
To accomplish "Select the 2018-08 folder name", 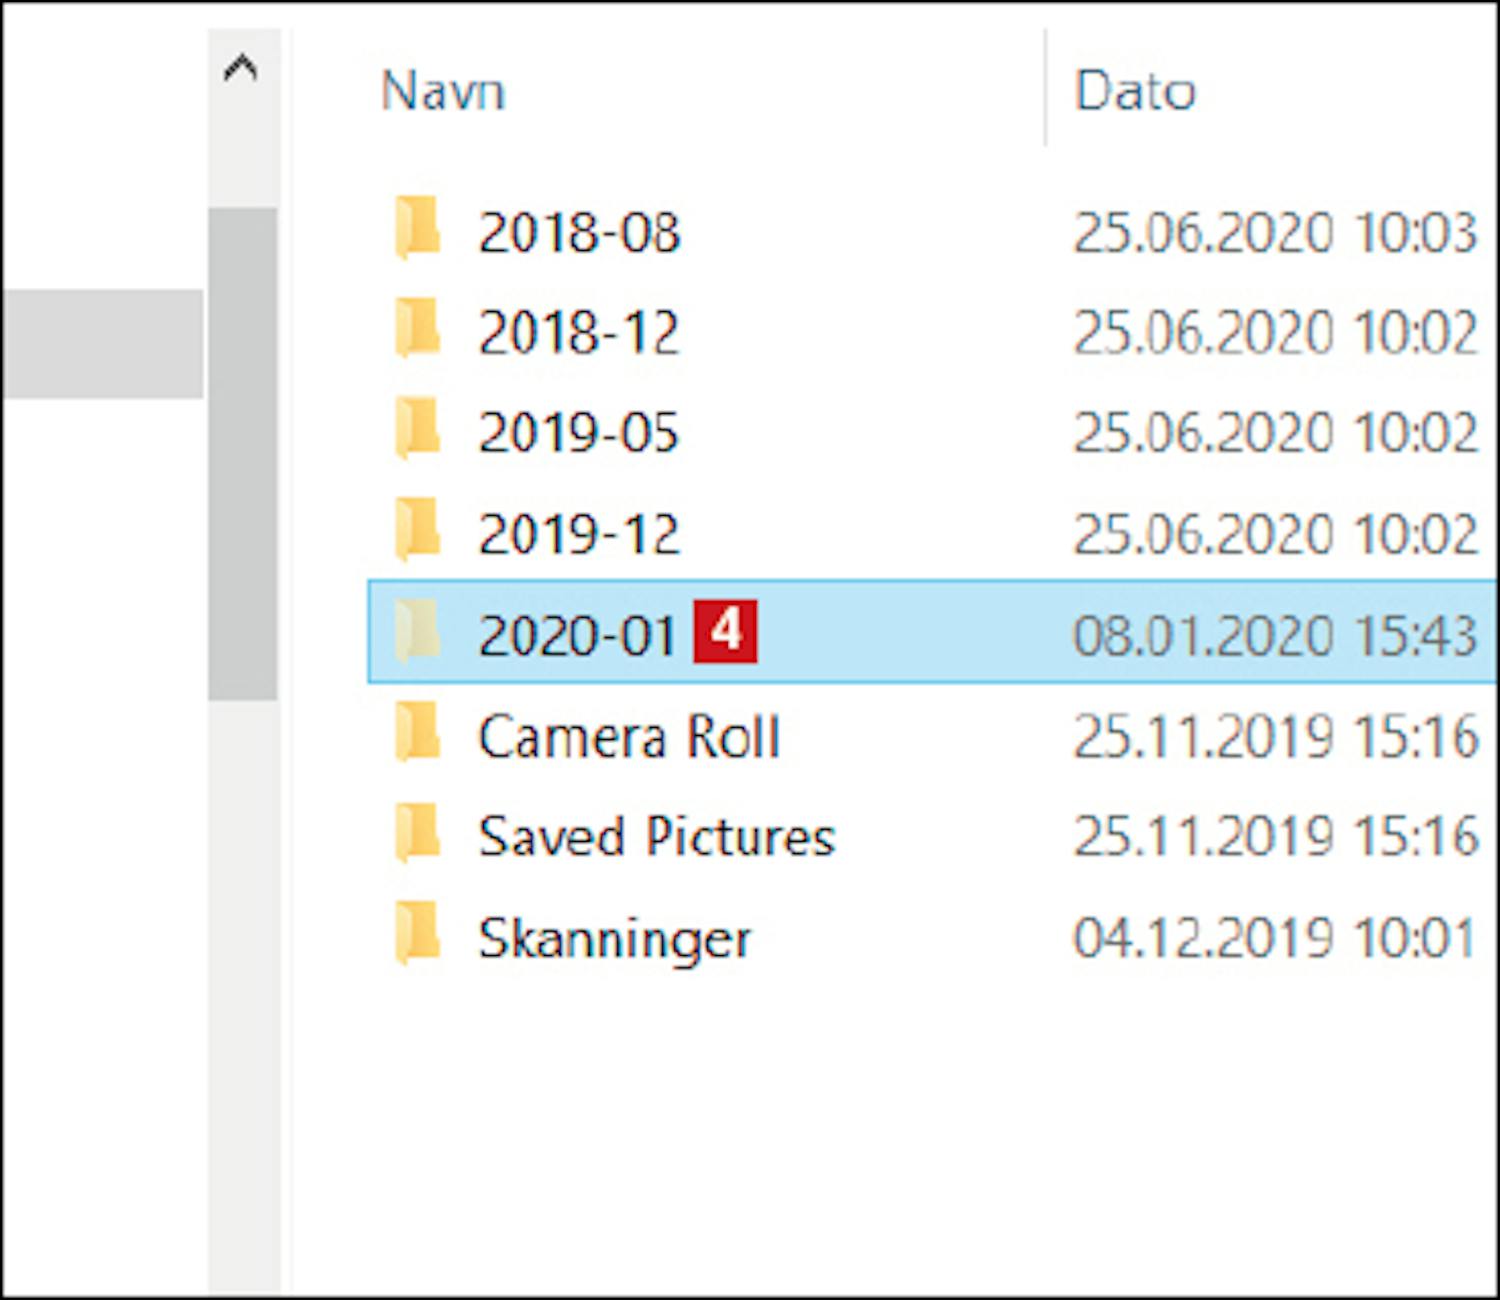I will click(579, 232).
